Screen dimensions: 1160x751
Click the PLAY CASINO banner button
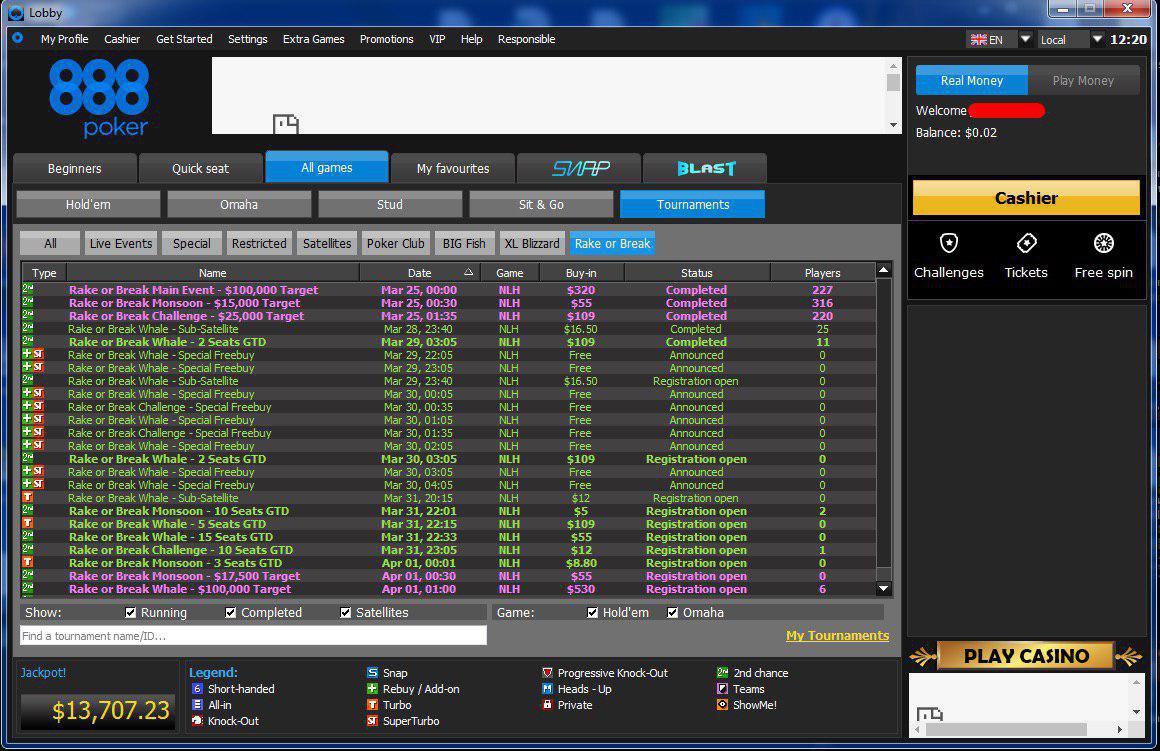[1025, 656]
